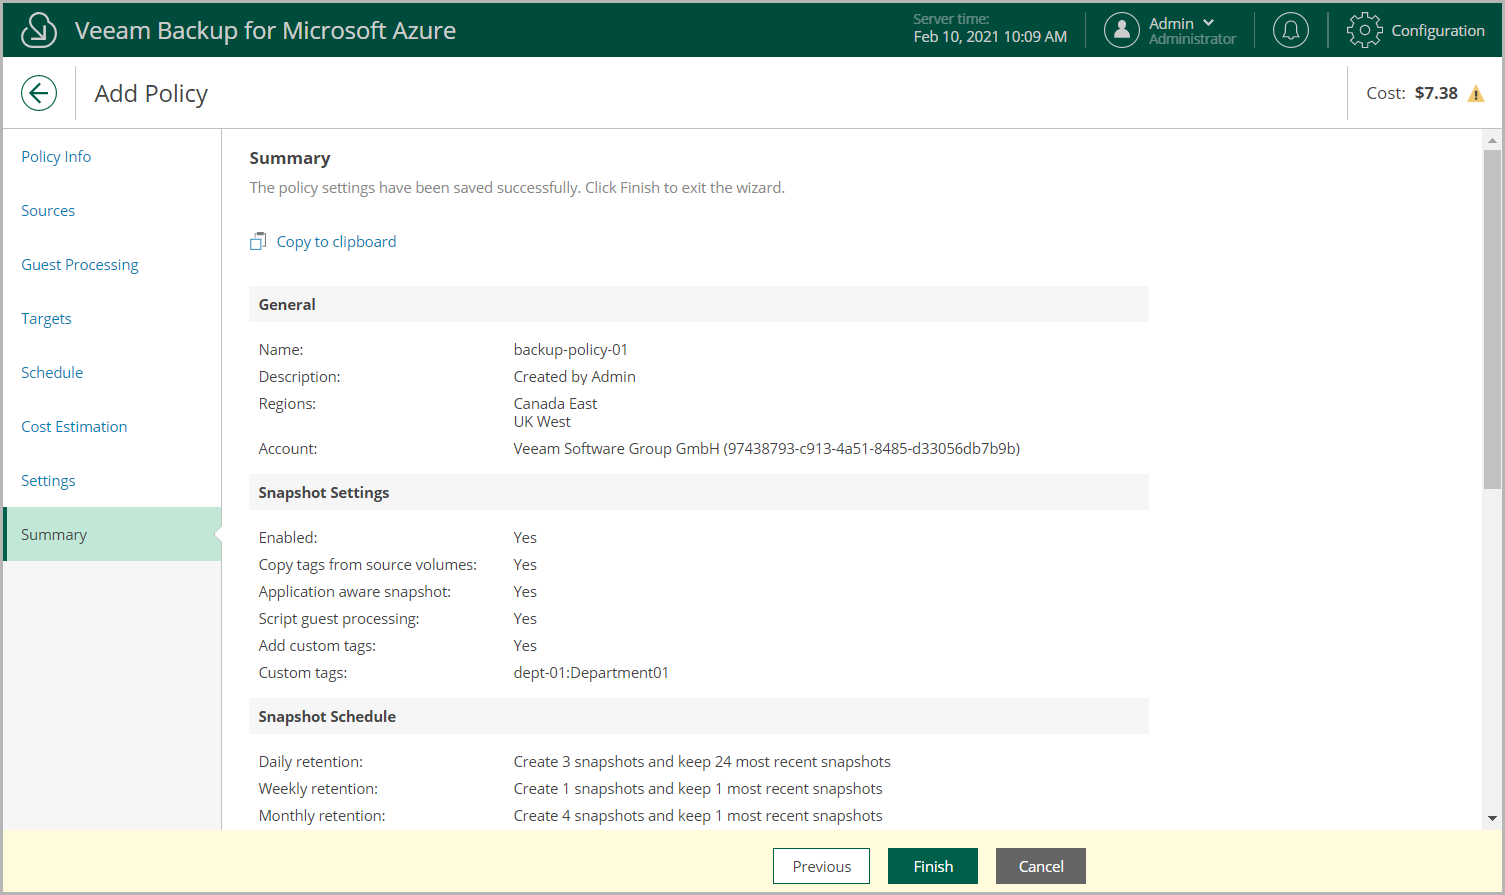This screenshot has width=1505, height=895.
Task: Open the notifications bell icon
Action: pyautogui.click(x=1291, y=30)
